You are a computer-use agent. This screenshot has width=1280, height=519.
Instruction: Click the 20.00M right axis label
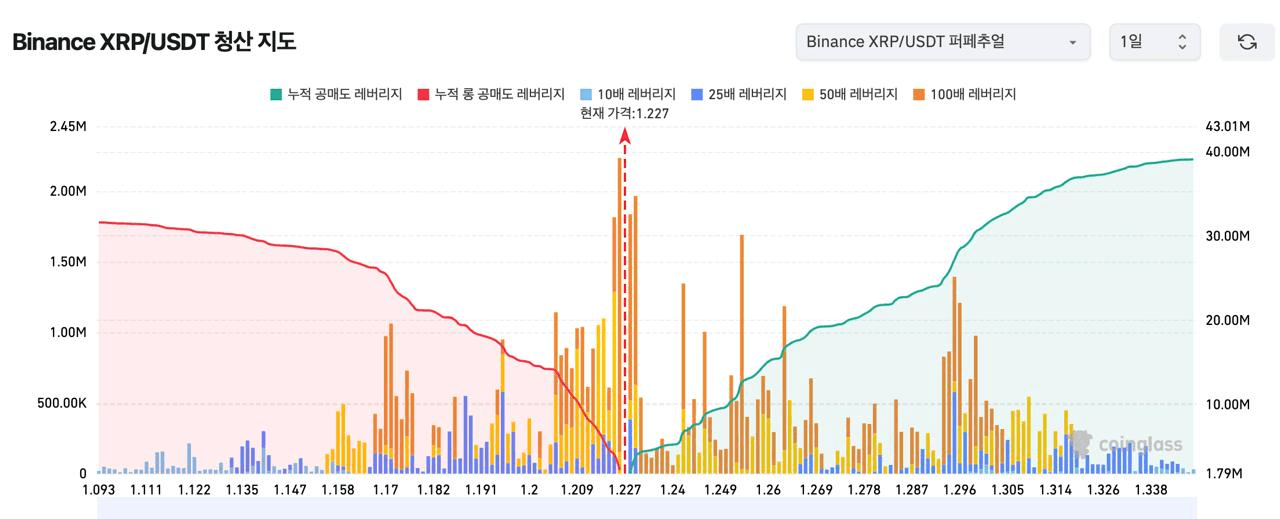click(1229, 320)
